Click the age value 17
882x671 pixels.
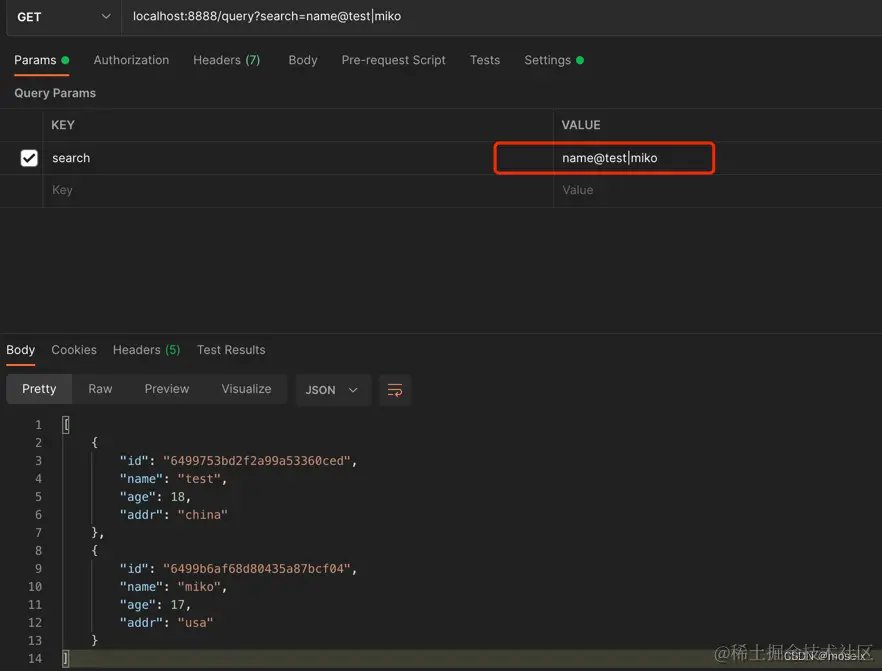click(x=178, y=605)
